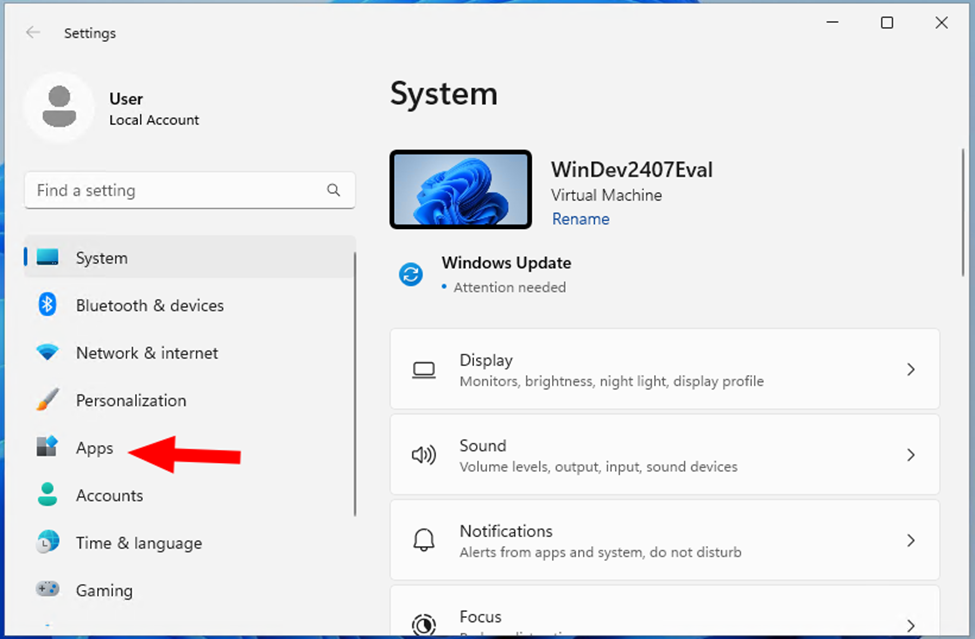The width and height of the screenshot is (975, 639).
Task: Expand the Display settings chevron
Action: [910, 369]
